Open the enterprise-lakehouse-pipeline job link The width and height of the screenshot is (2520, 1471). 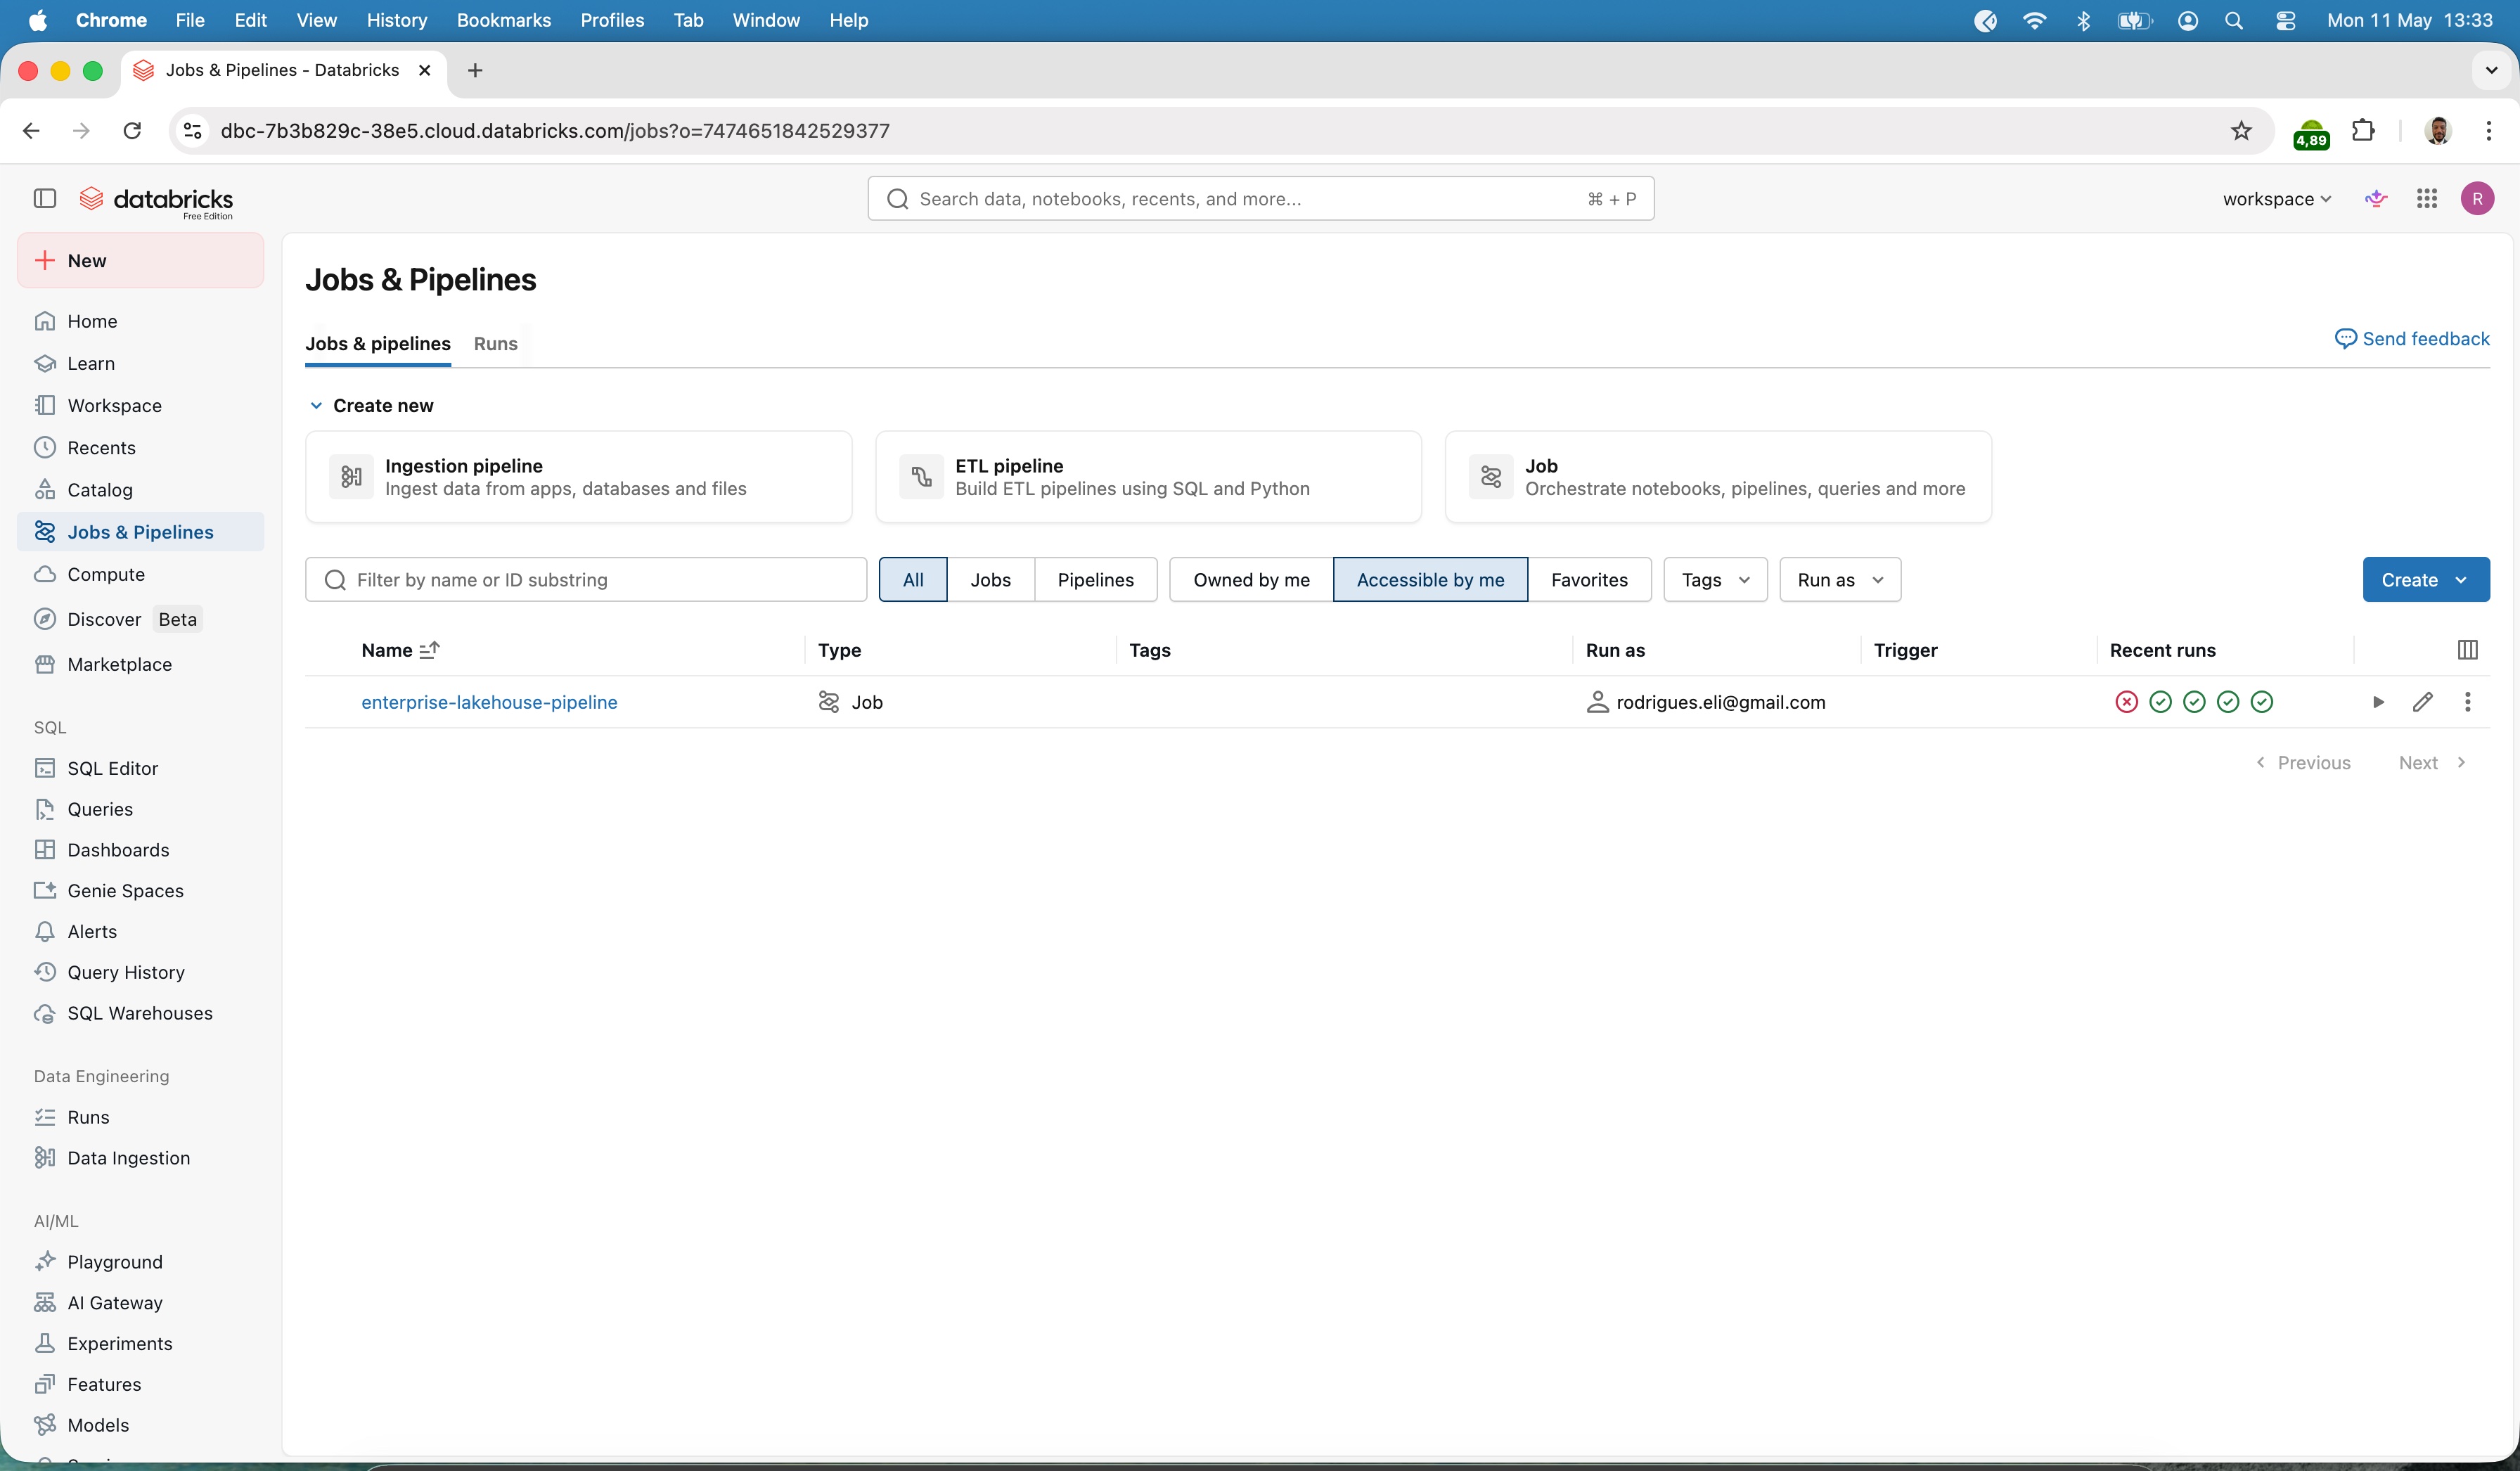pyautogui.click(x=489, y=702)
